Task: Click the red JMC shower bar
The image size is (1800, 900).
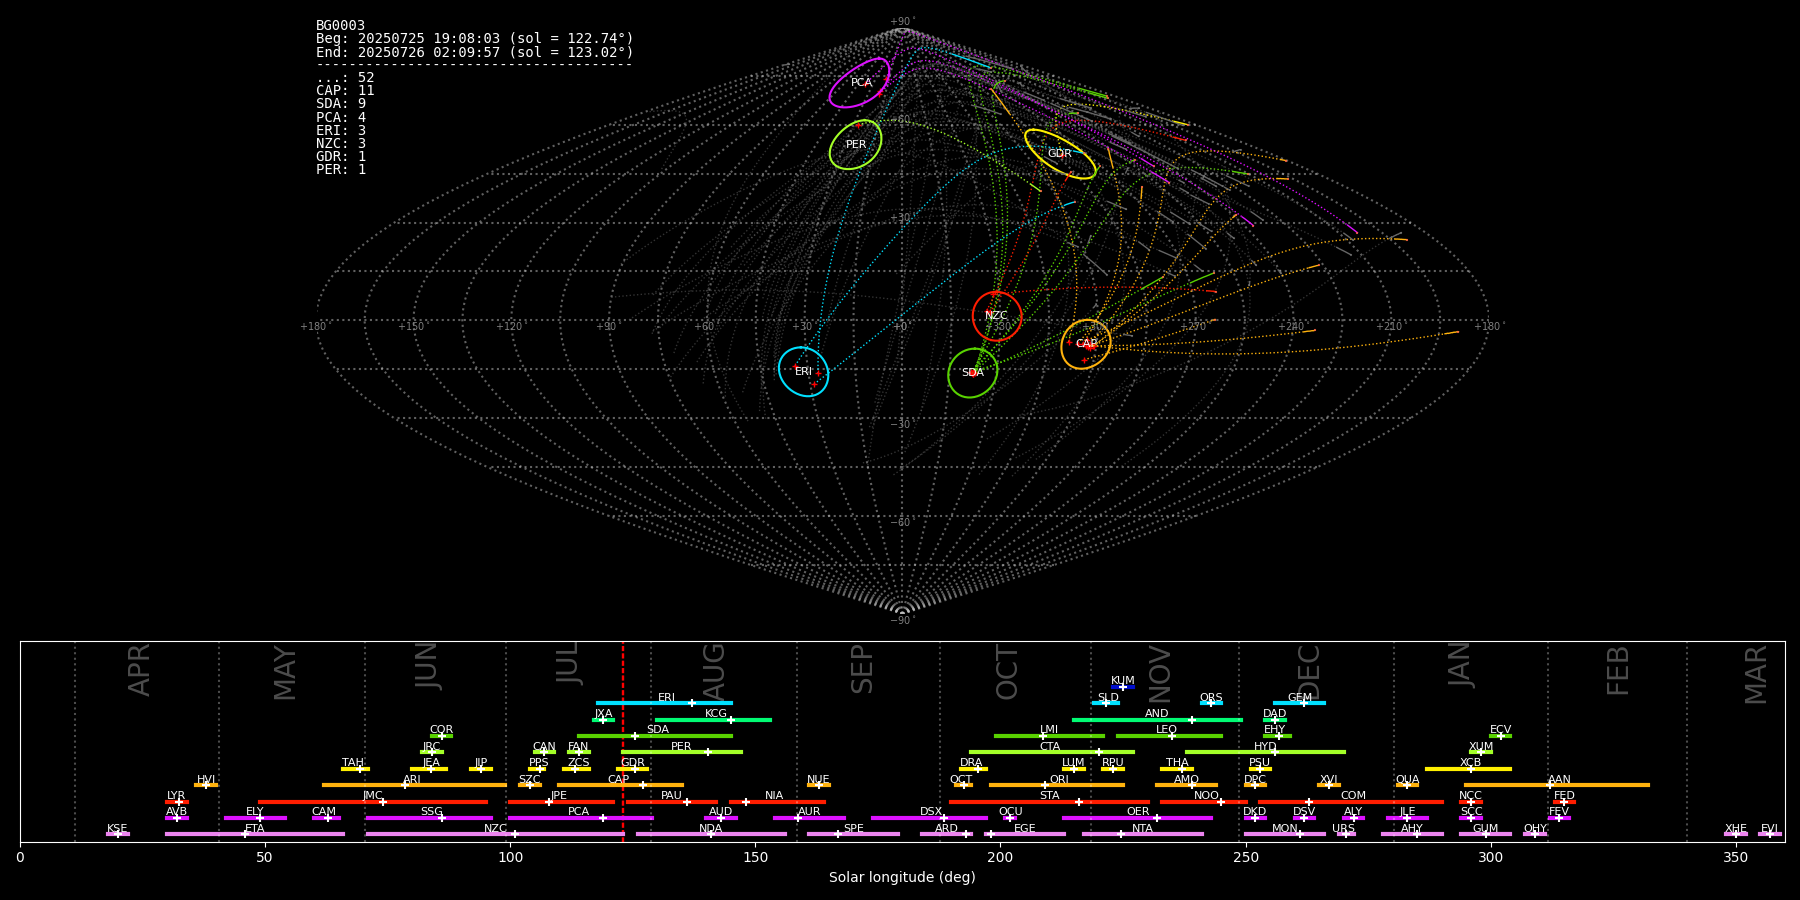Action: (x=373, y=801)
